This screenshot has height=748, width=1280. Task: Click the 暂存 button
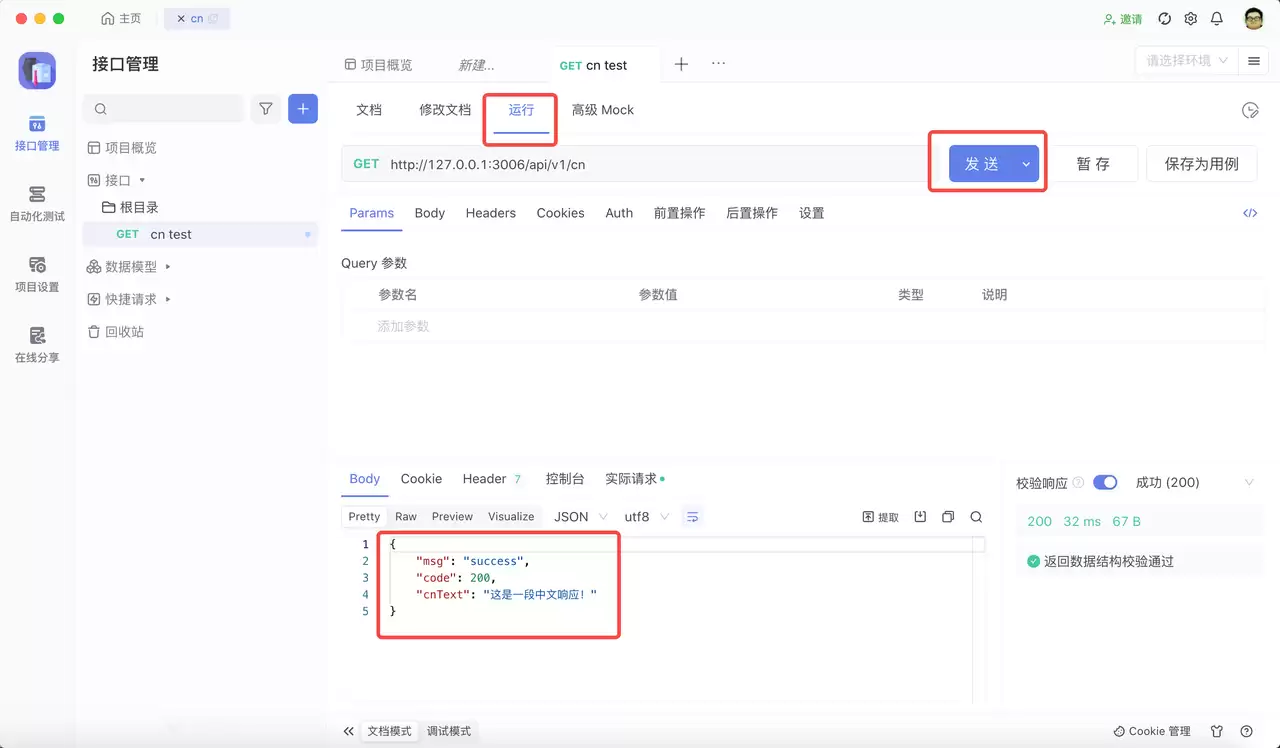click(x=1093, y=164)
